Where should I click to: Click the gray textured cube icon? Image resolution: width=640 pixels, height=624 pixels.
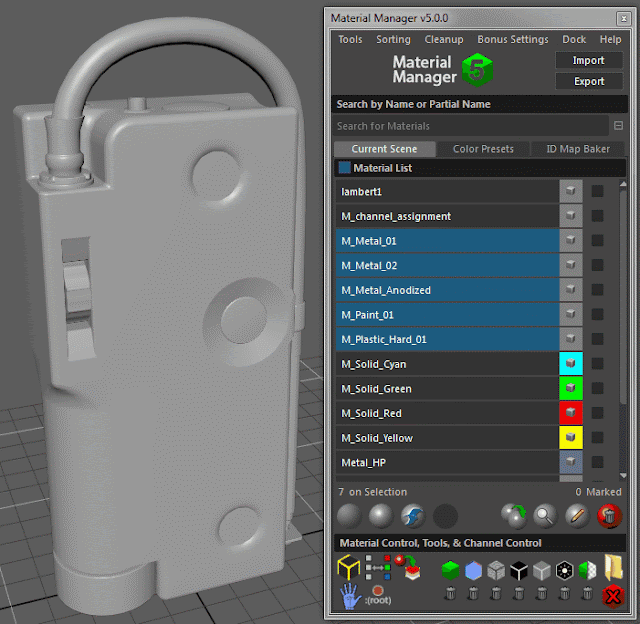496,570
